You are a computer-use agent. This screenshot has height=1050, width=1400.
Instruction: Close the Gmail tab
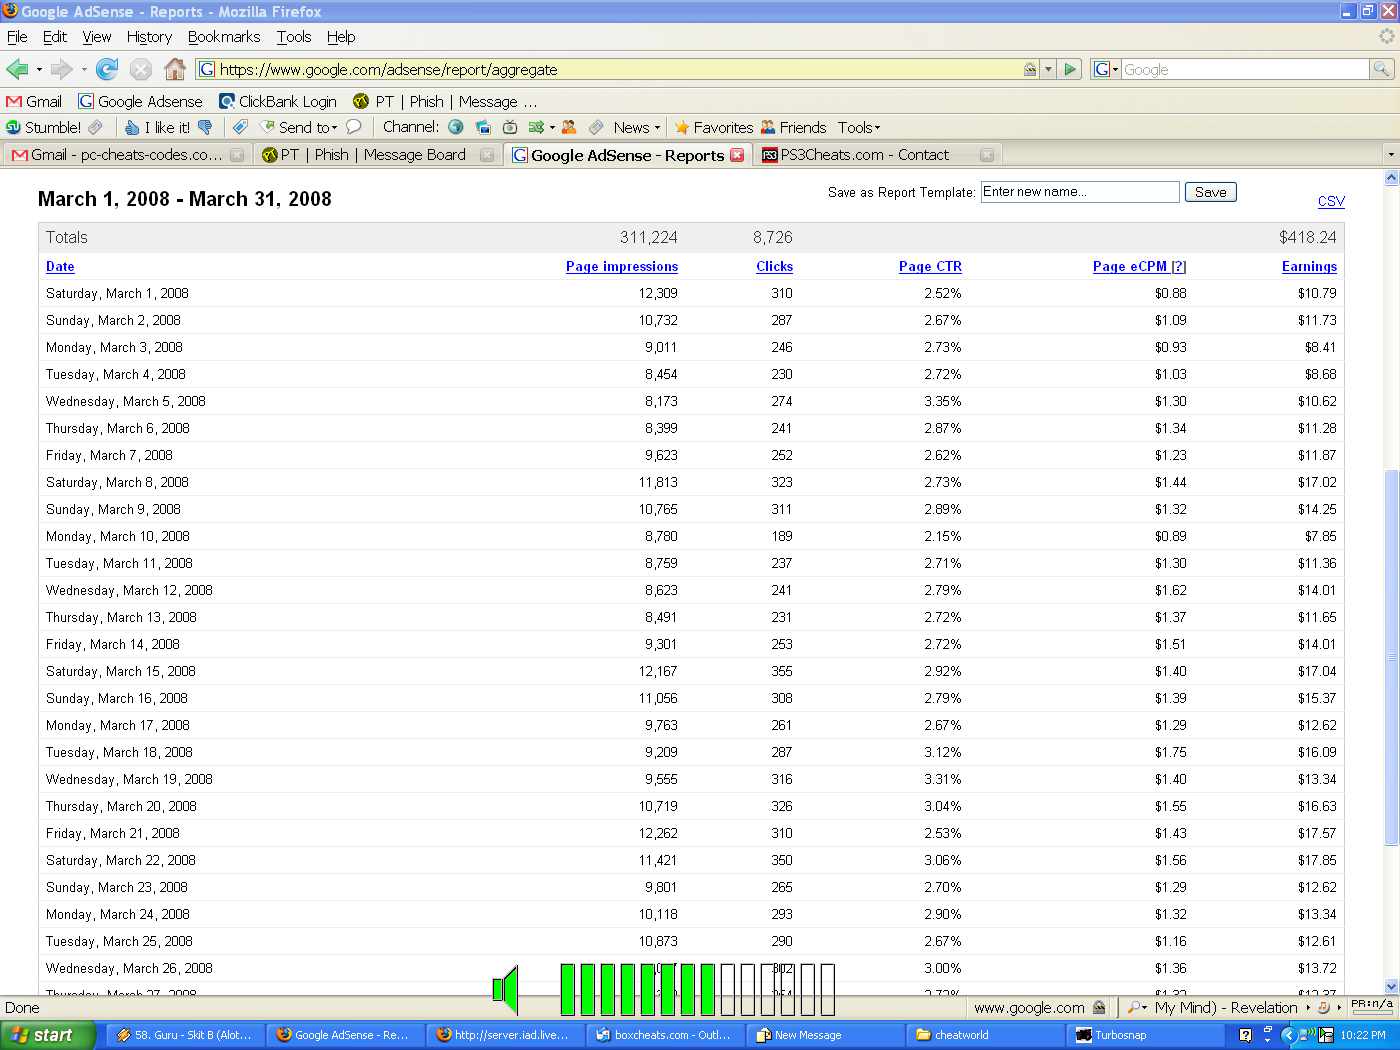(237, 155)
